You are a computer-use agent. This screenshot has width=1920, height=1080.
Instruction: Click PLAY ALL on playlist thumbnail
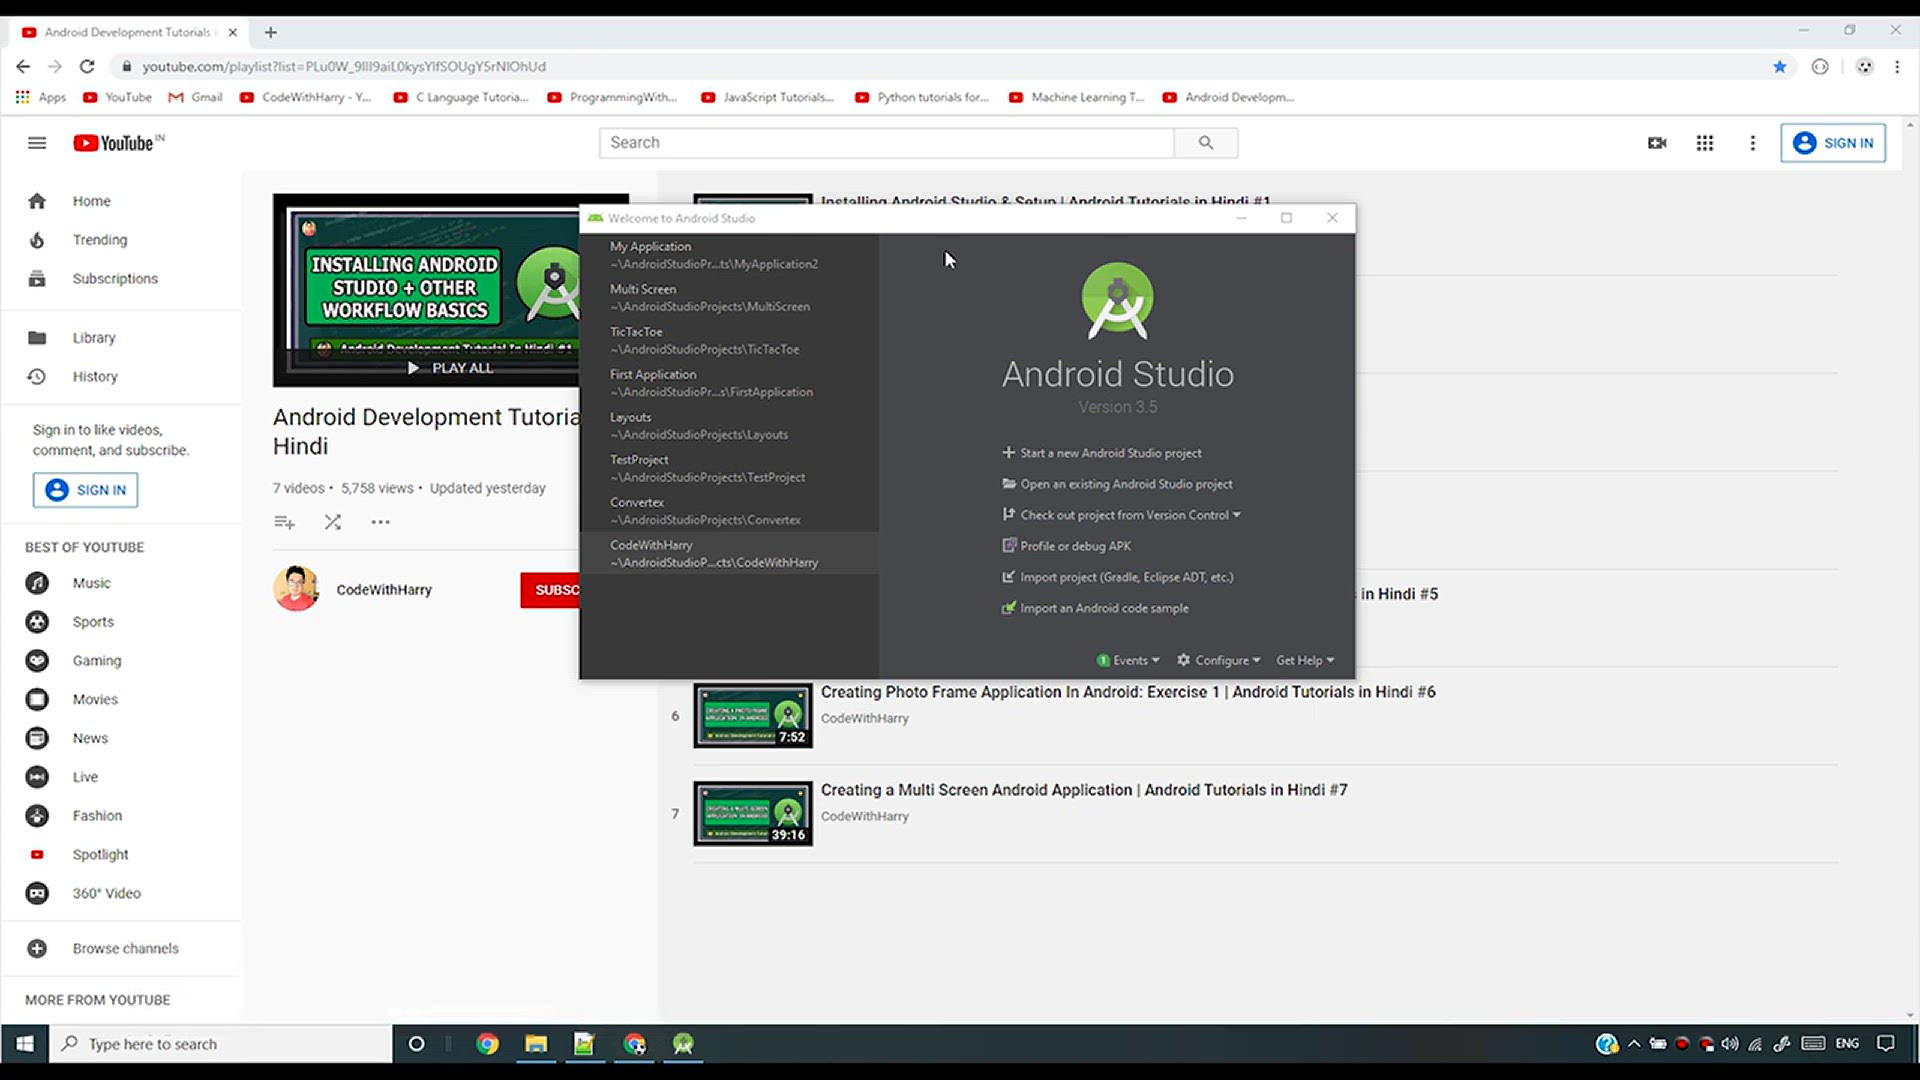coord(450,368)
